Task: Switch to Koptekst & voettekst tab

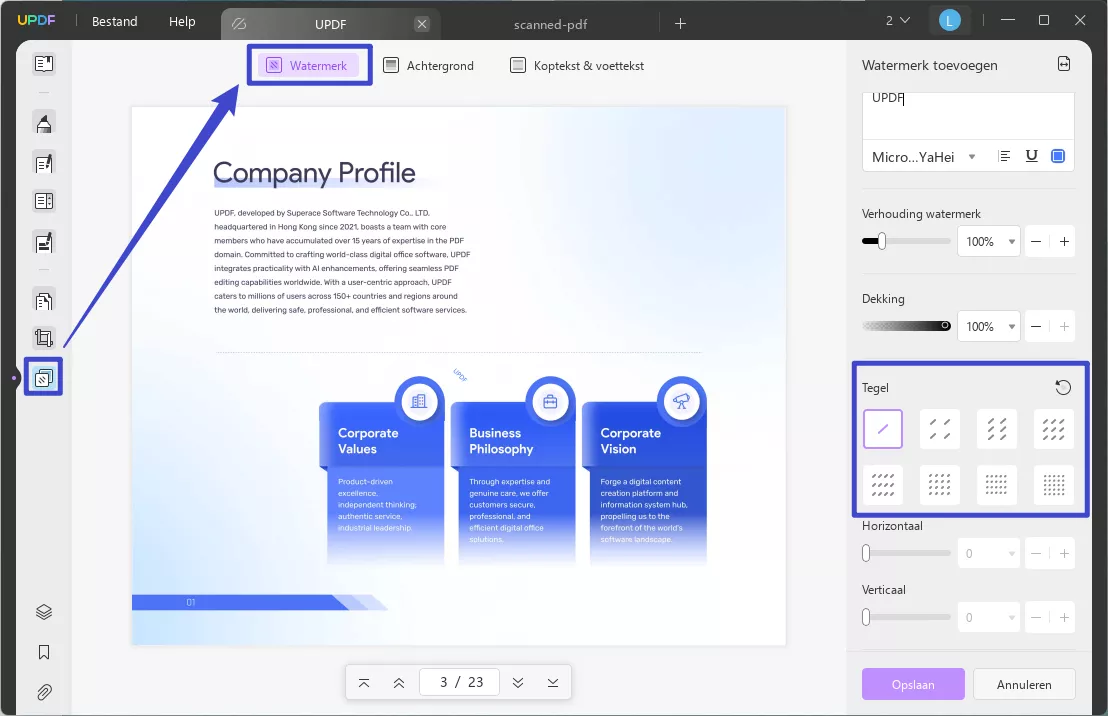Action: [577, 66]
